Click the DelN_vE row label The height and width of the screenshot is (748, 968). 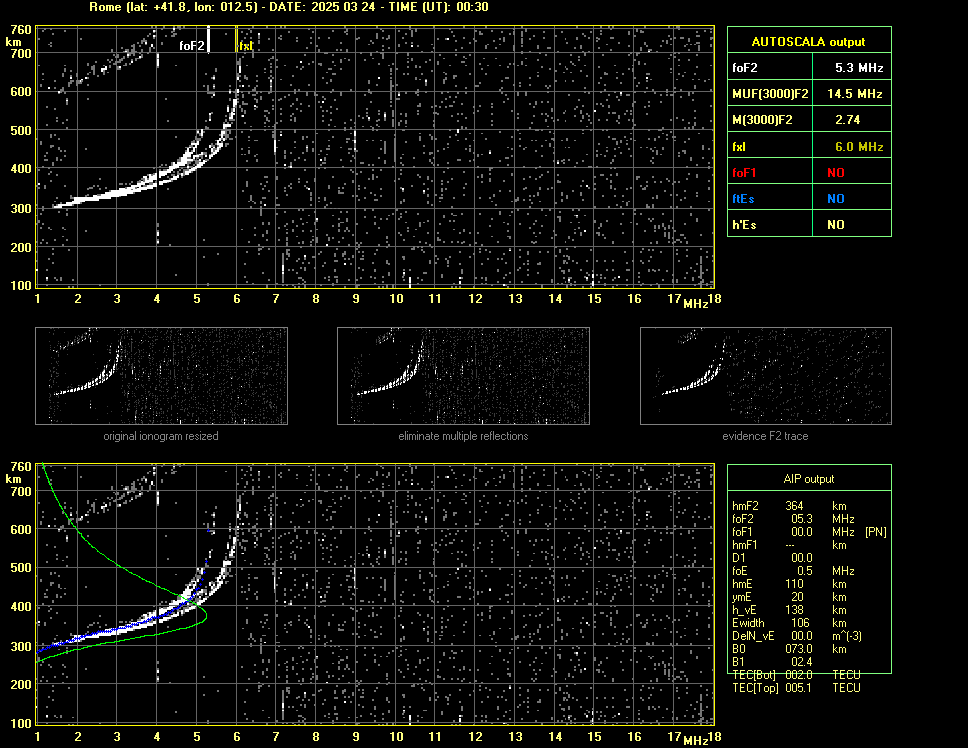[x=753, y=636]
